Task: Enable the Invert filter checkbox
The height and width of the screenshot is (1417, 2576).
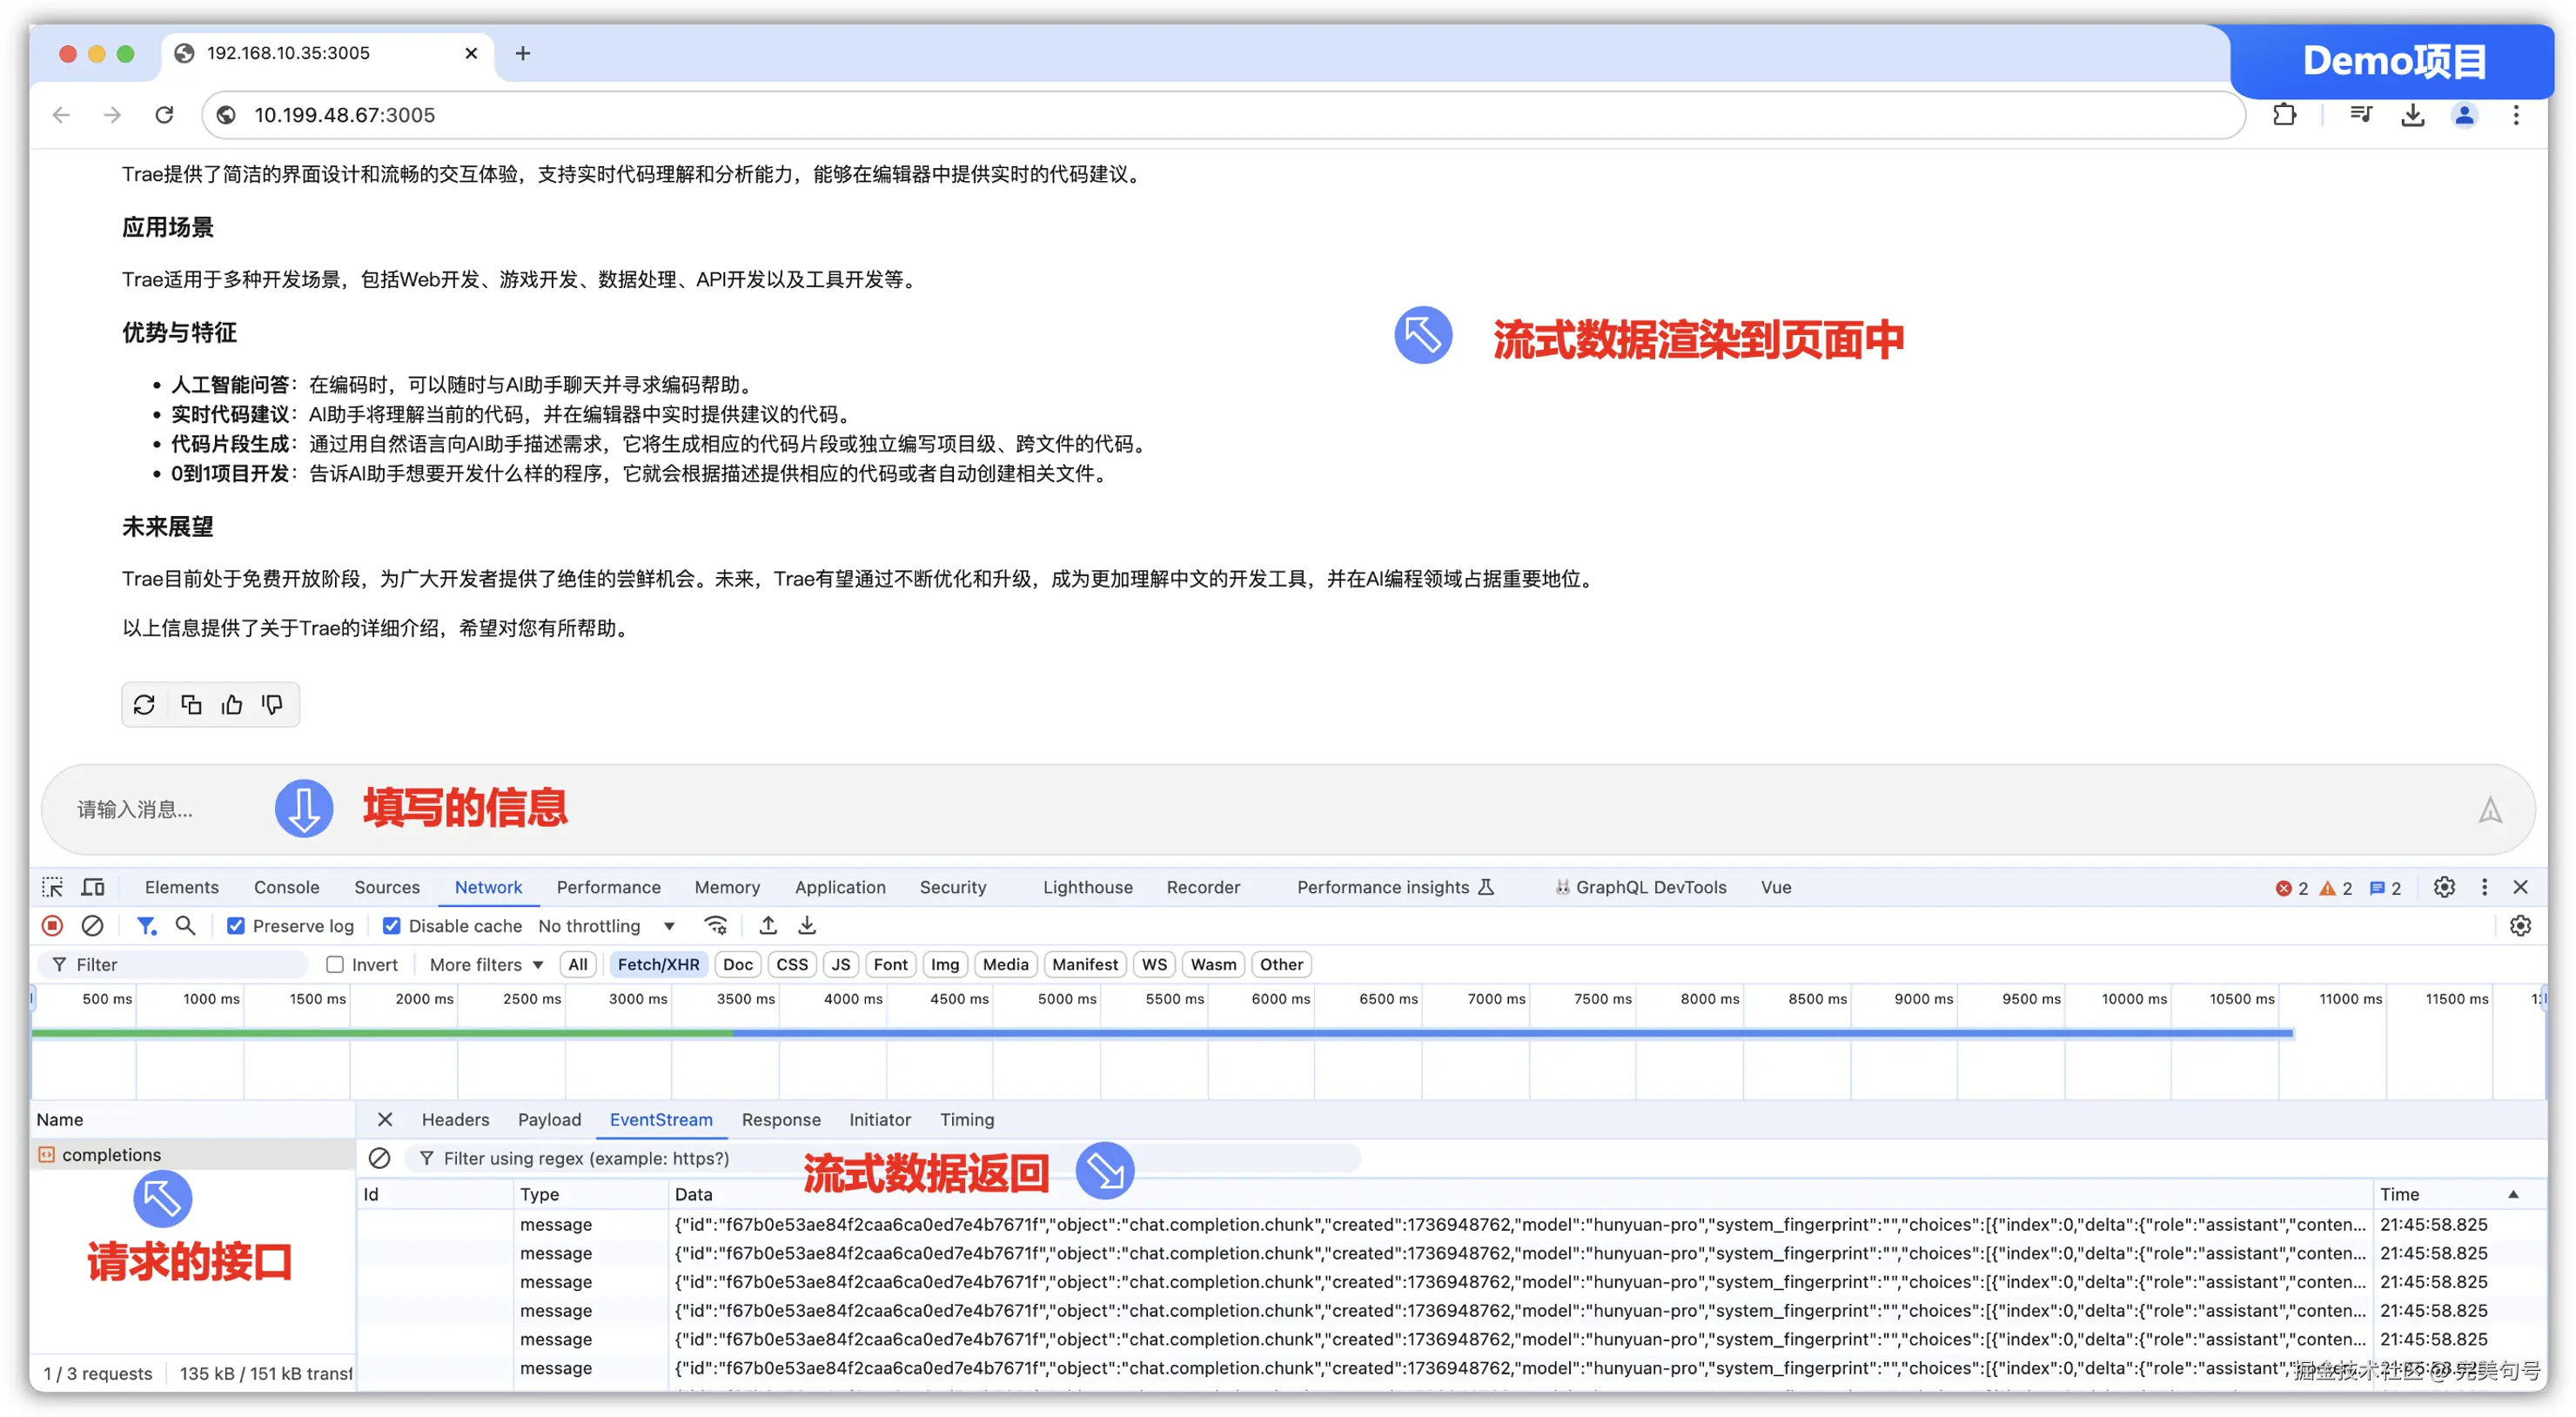Action: point(335,965)
